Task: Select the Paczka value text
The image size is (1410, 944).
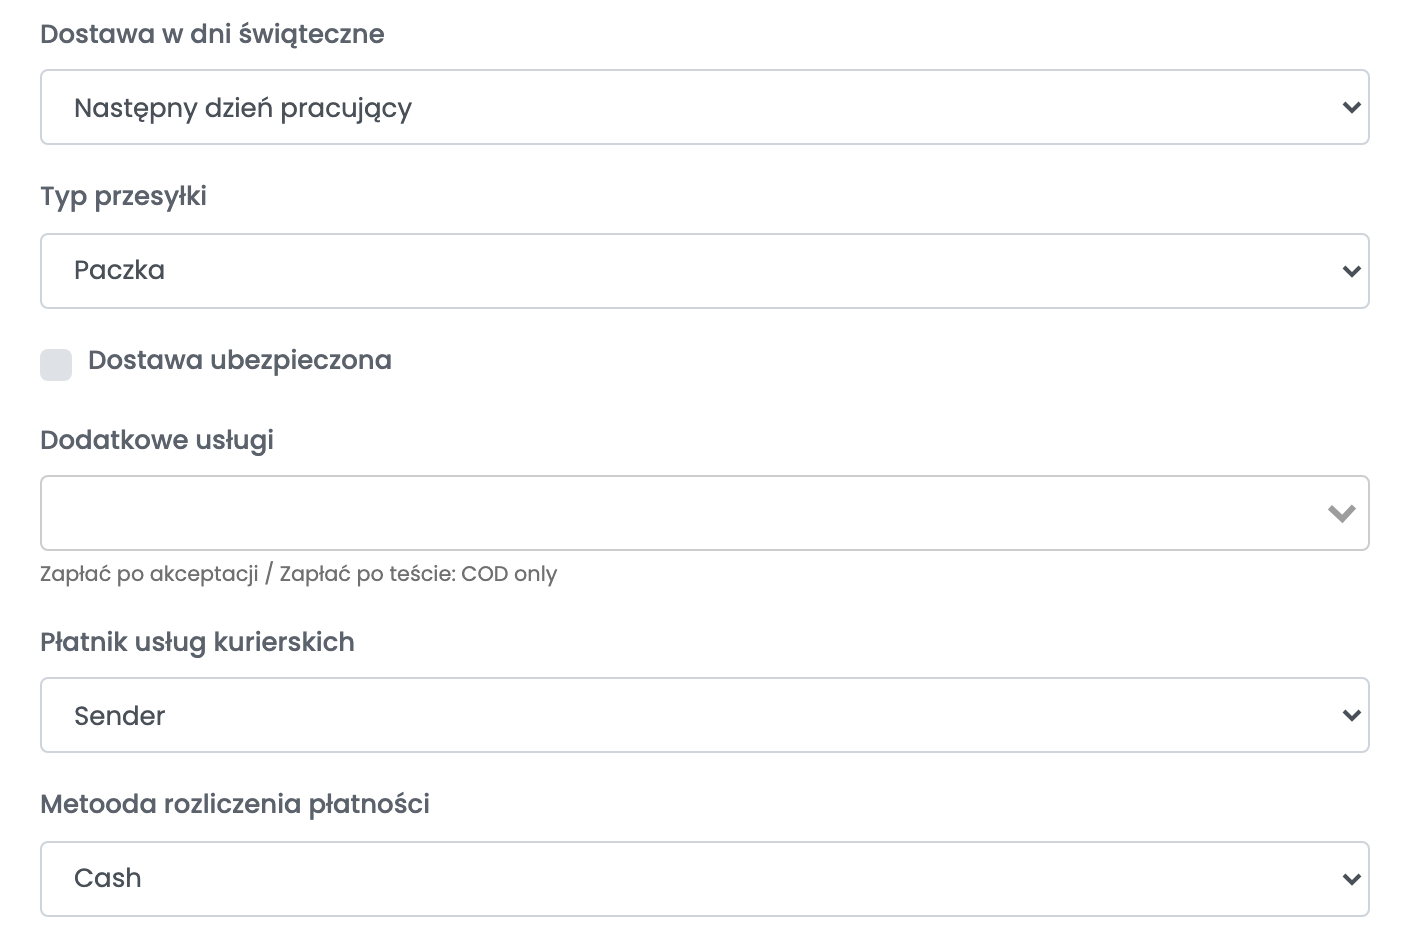Action: click(119, 270)
